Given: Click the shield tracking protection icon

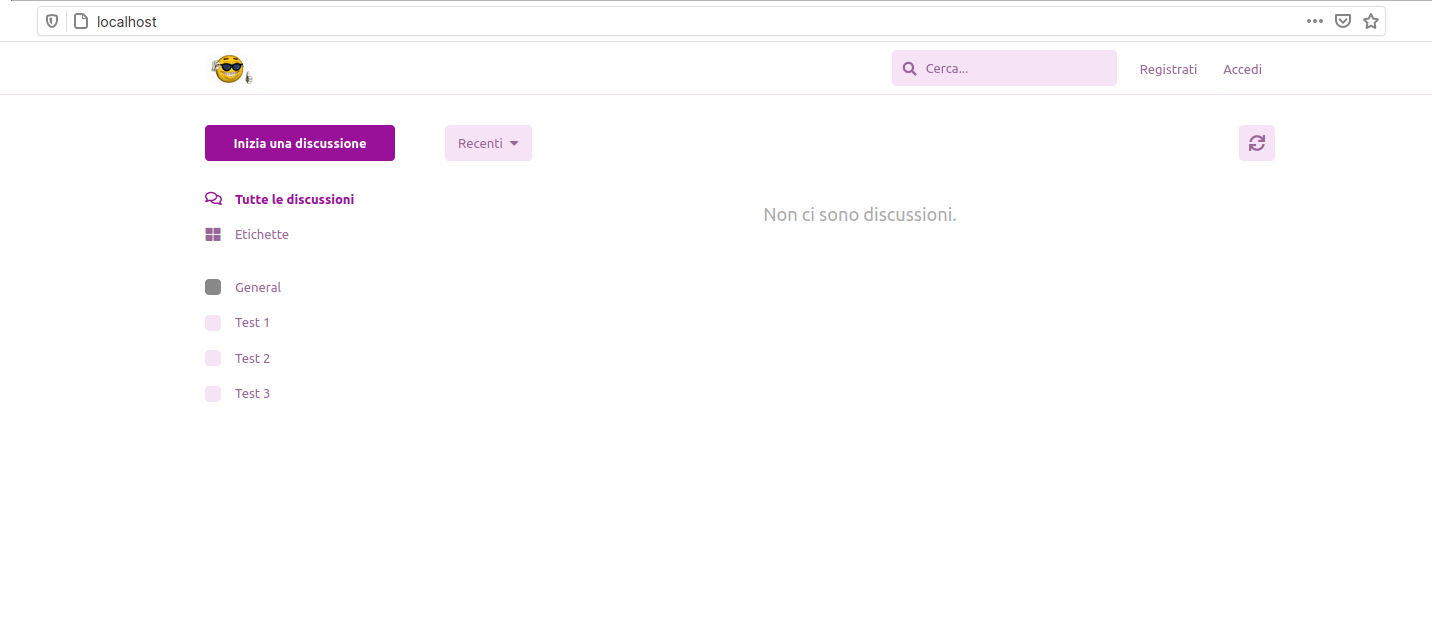Looking at the screenshot, I should point(52,21).
